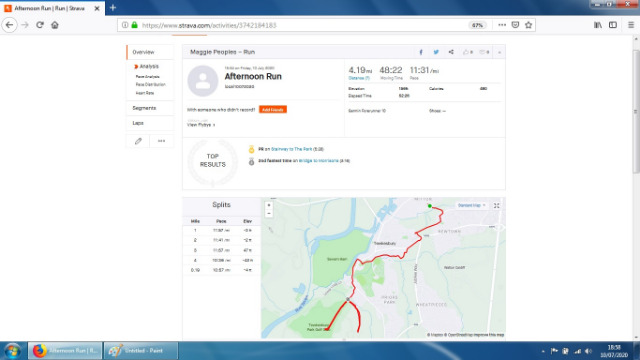The height and width of the screenshot is (360, 640).
Task: Open Heart Rate analysis
Action: pyautogui.click(x=145, y=93)
